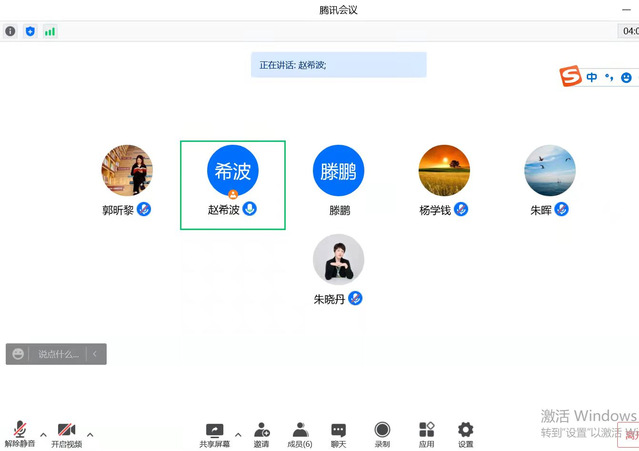Open 设置 settings gear
The image size is (639, 451).
pos(465,432)
